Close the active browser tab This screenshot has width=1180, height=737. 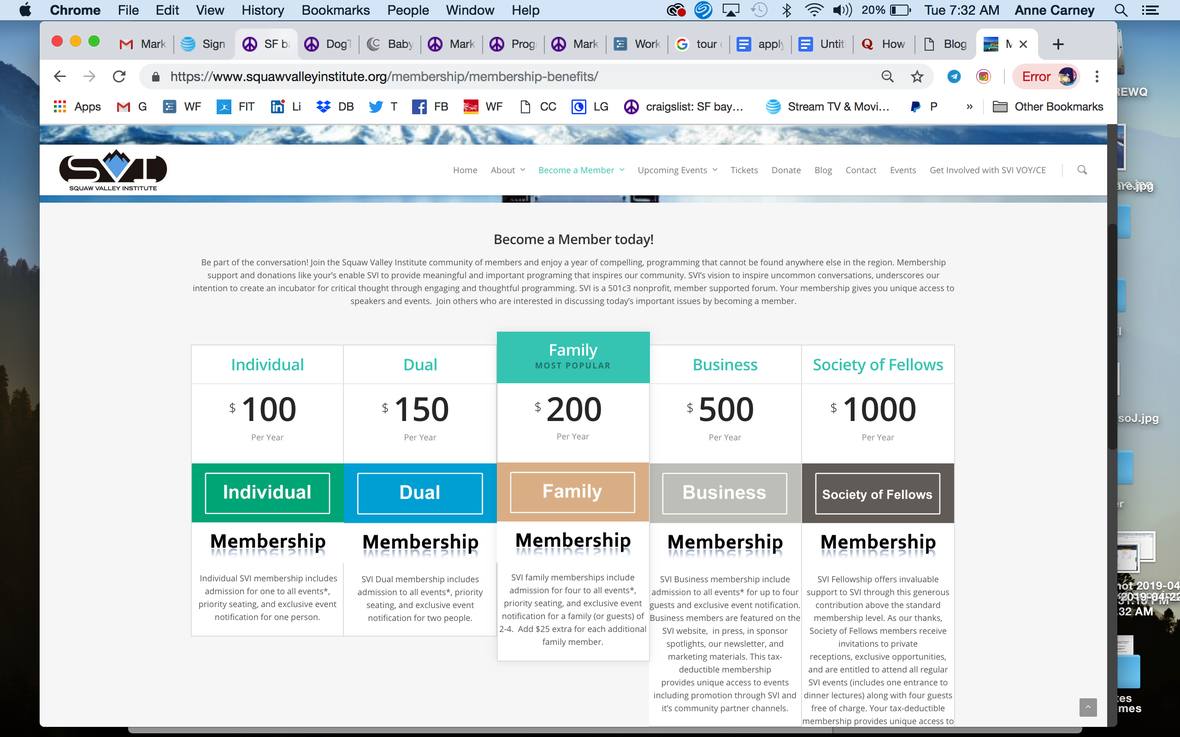pyautogui.click(x=1023, y=44)
